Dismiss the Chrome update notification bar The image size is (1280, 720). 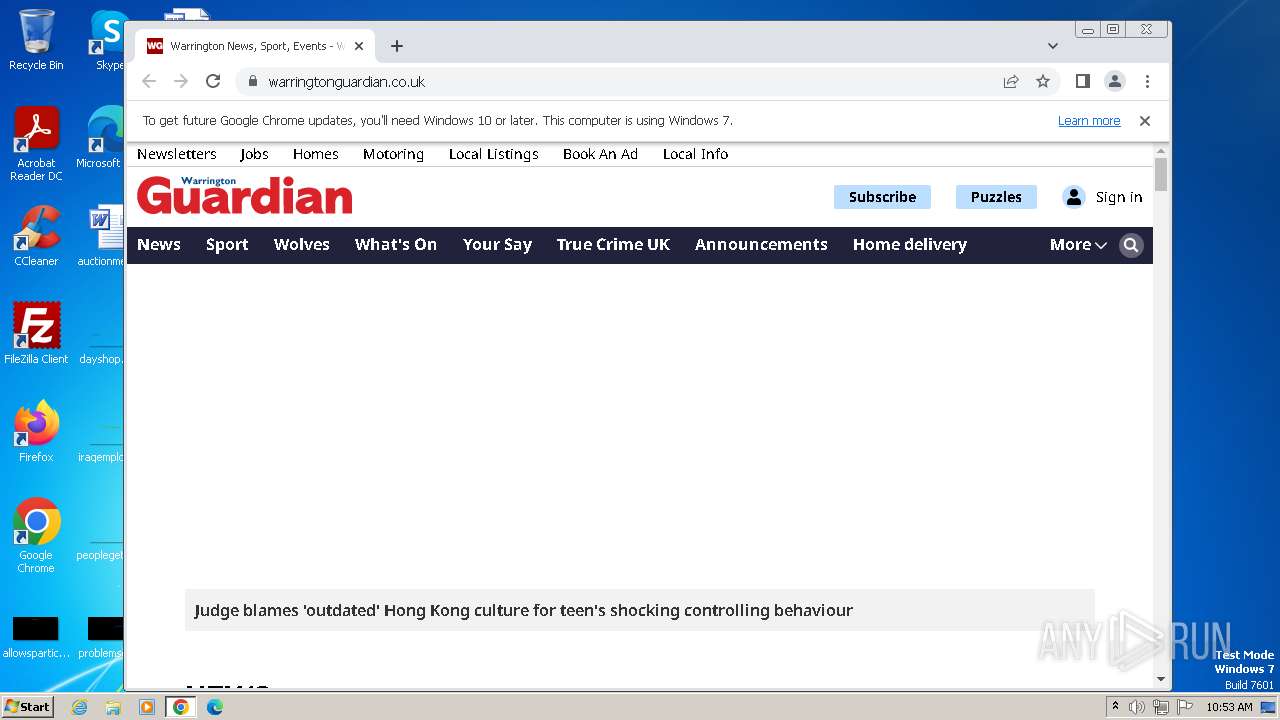coord(1145,121)
